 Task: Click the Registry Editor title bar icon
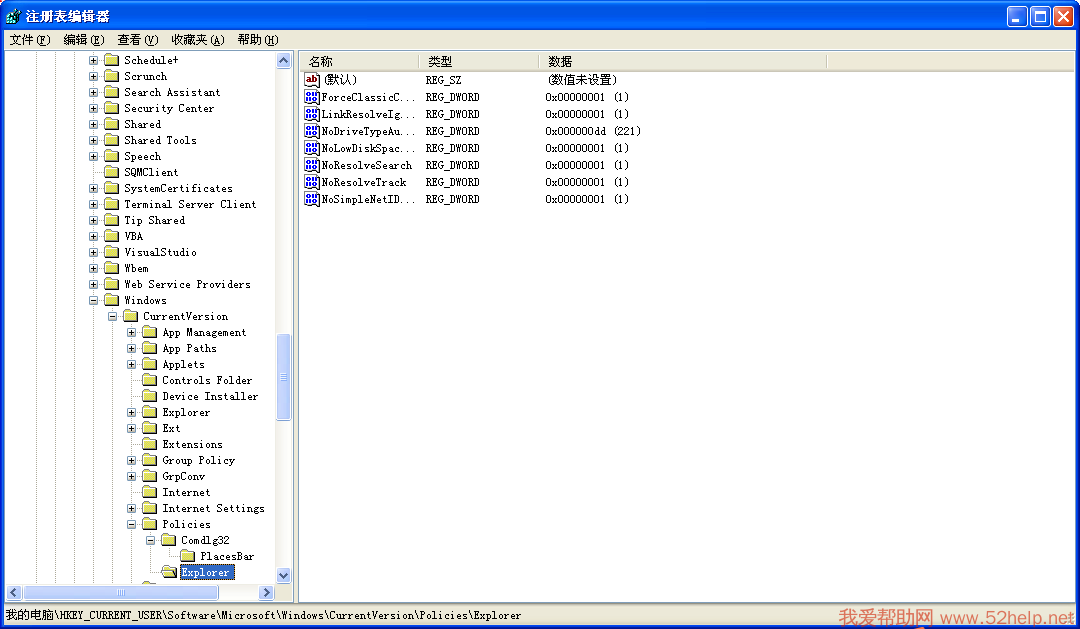tap(13, 16)
